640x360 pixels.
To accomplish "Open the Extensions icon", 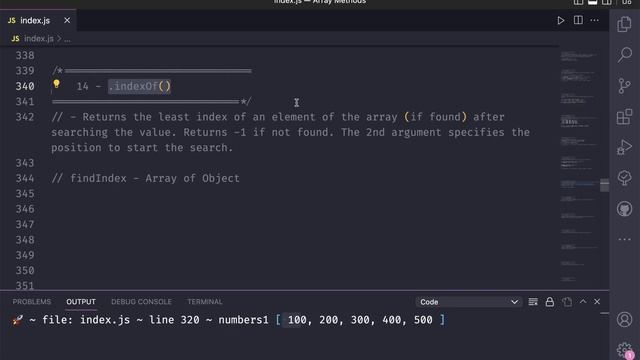I will point(624,117).
